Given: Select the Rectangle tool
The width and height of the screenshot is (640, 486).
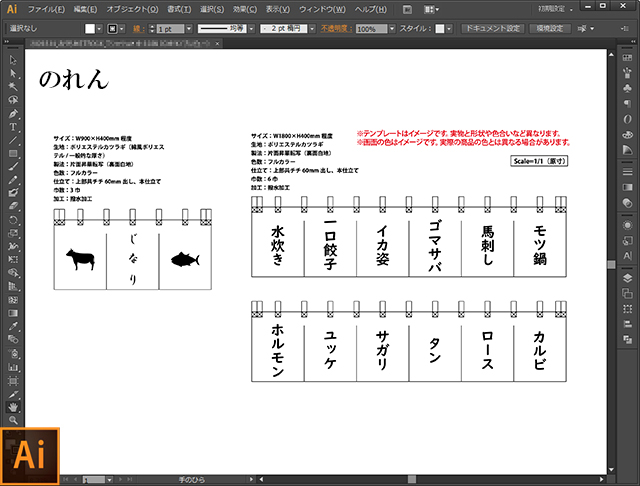Looking at the screenshot, I should [13, 153].
